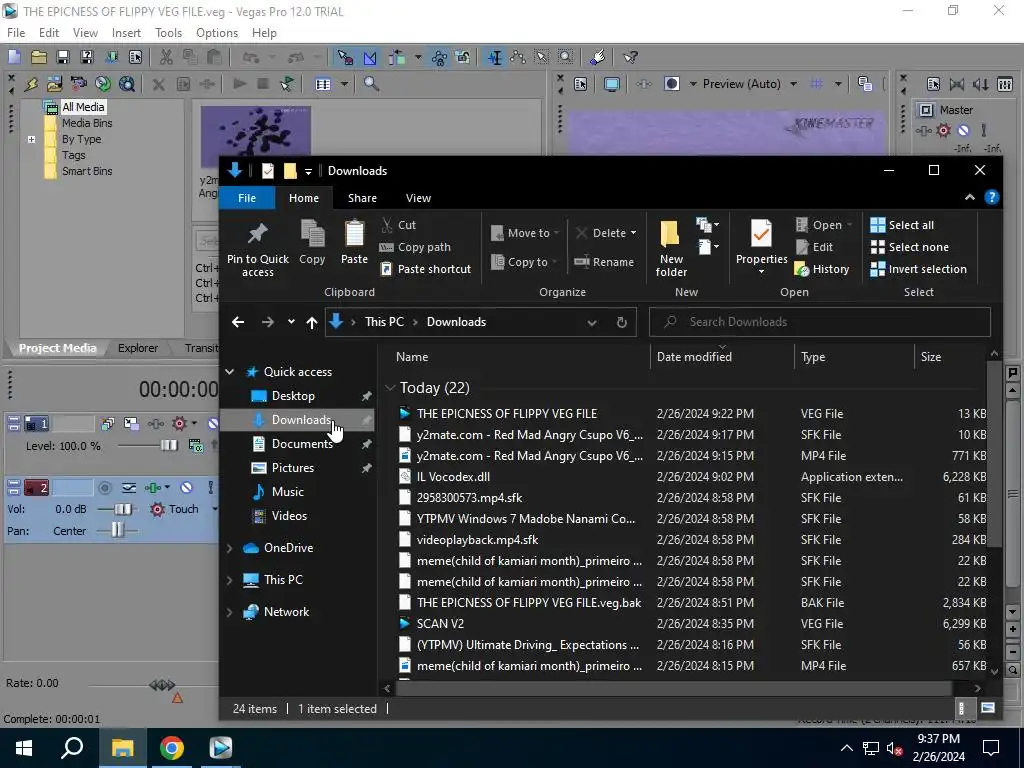
Task: Open the Delete dropdown in the ribbon
Action: [633, 233]
